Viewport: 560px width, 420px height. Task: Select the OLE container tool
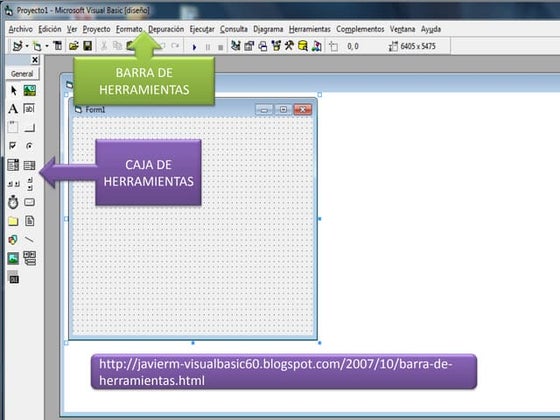(14, 278)
